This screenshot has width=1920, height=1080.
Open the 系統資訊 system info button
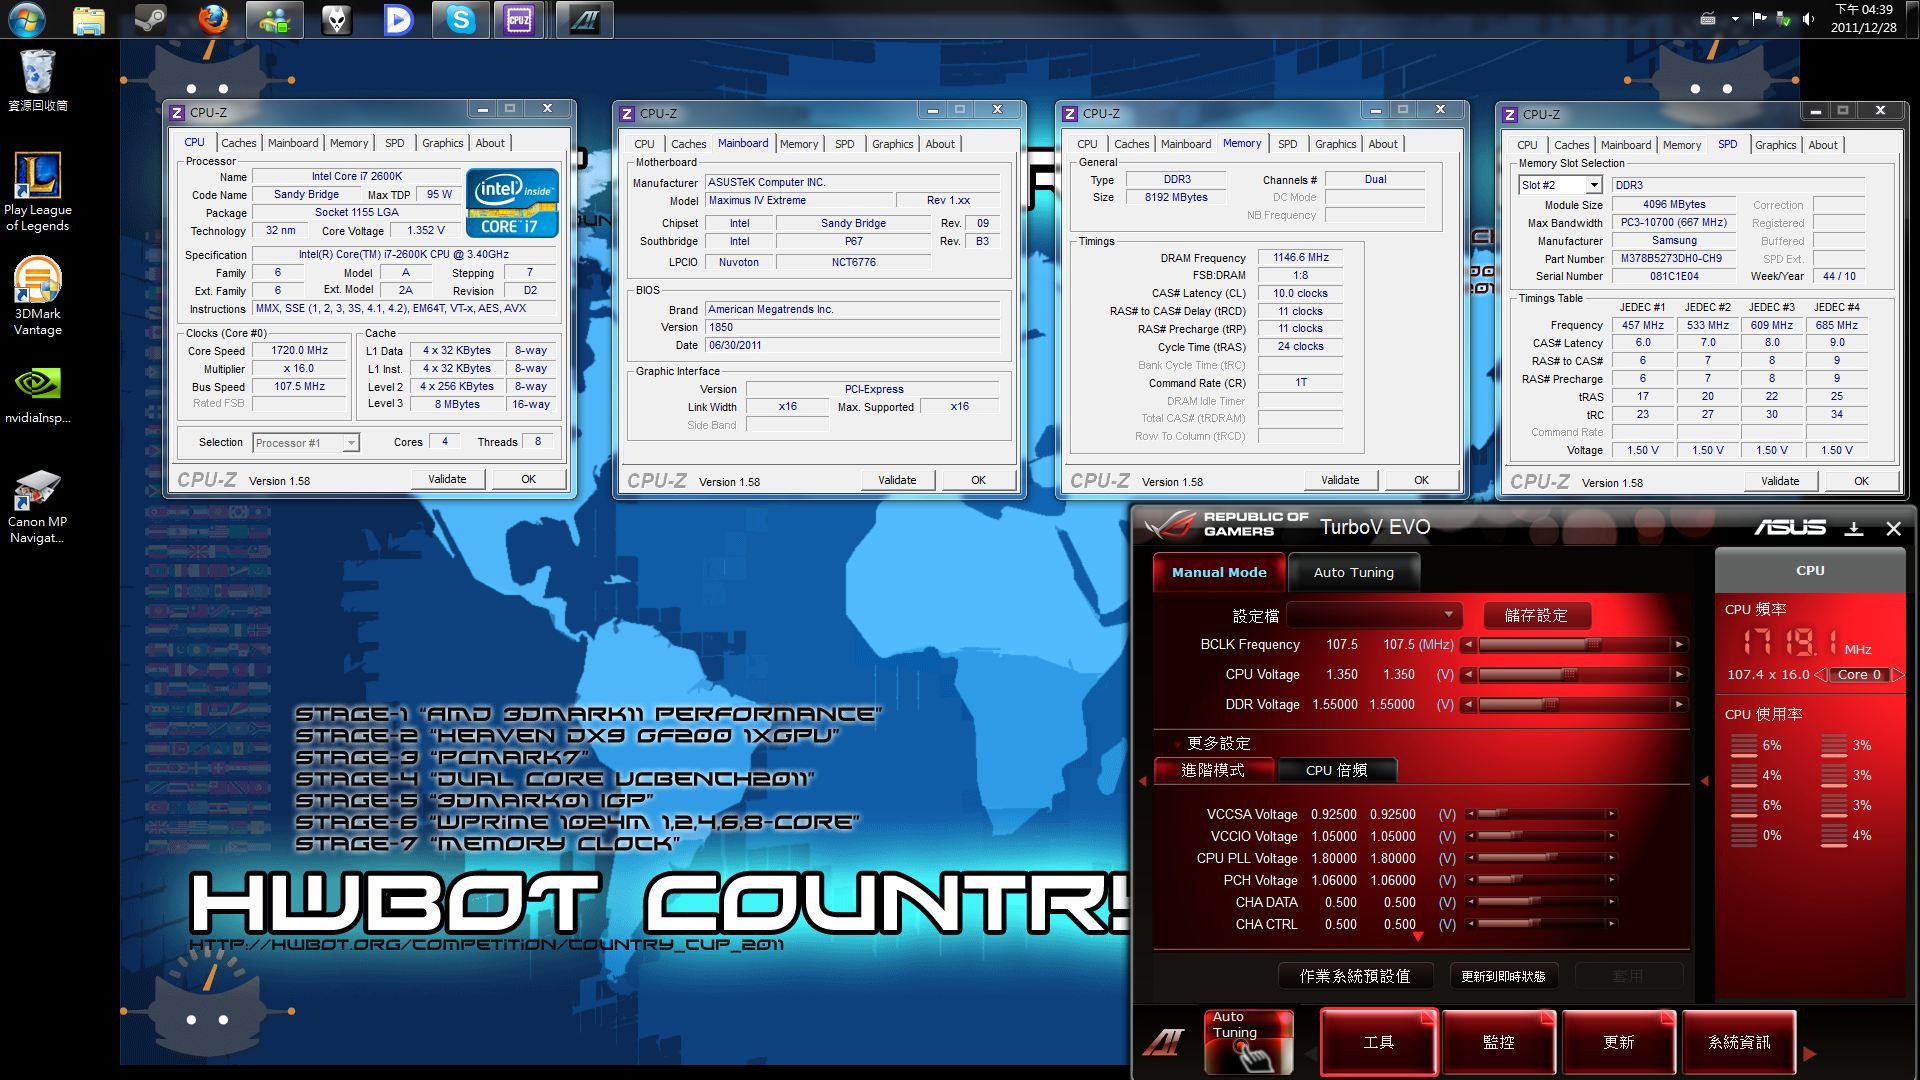coord(1739,1042)
